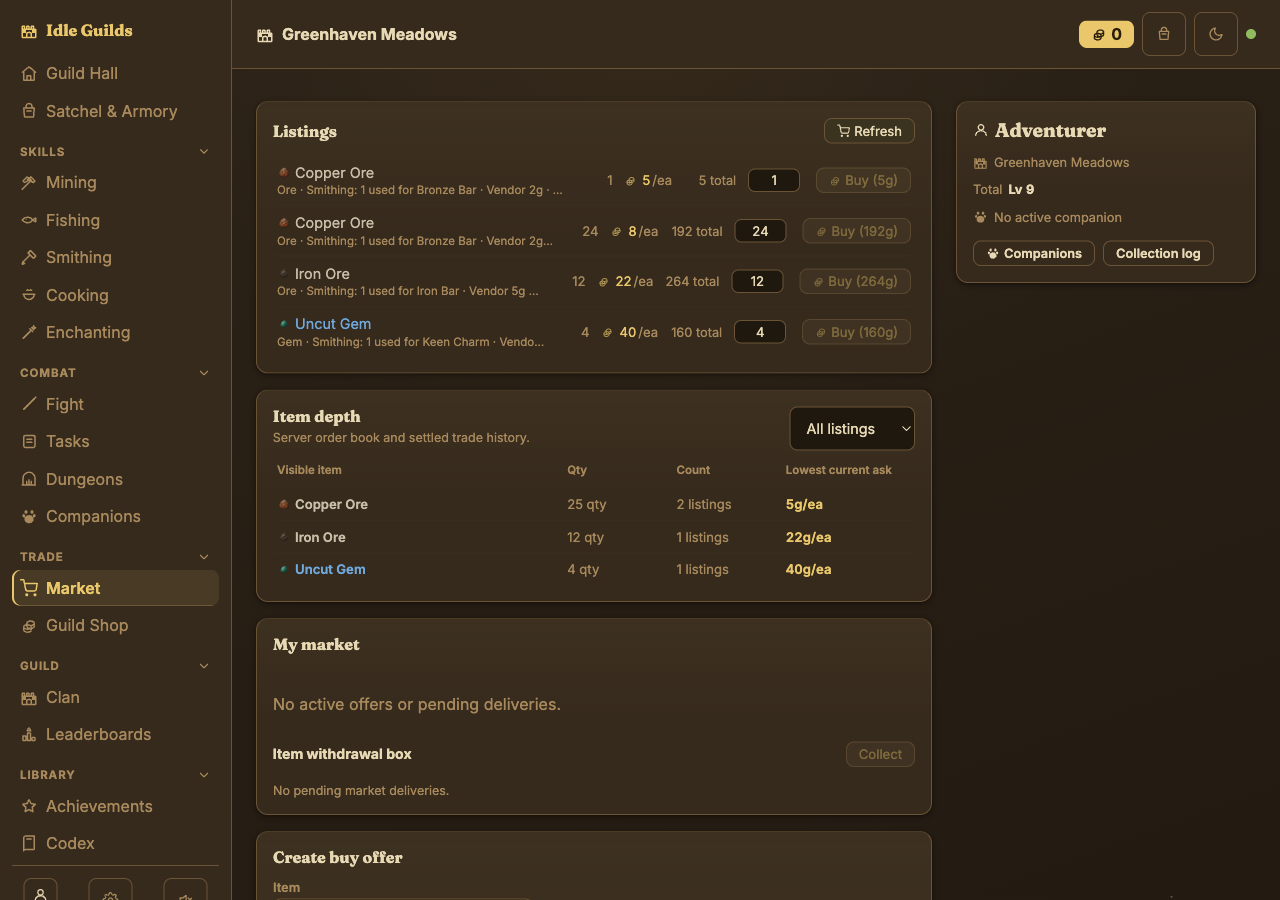This screenshot has width=1280, height=900.
Task: Open Satchel & Armory
Action: [115, 111]
